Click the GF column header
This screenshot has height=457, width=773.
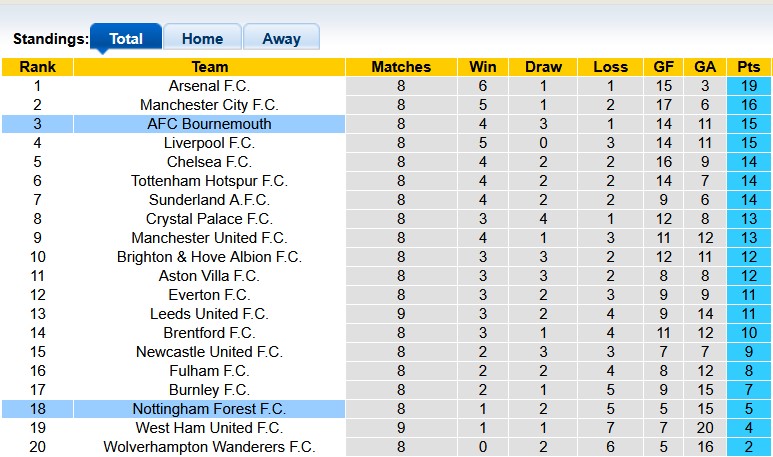point(663,67)
